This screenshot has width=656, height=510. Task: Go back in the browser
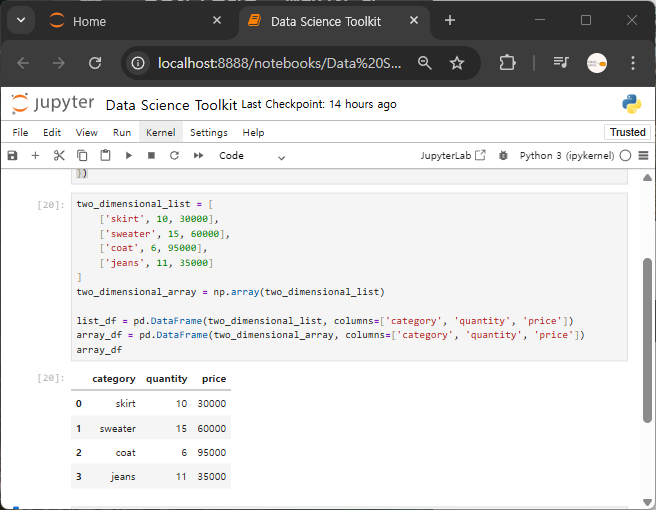(x=23, y=63)
